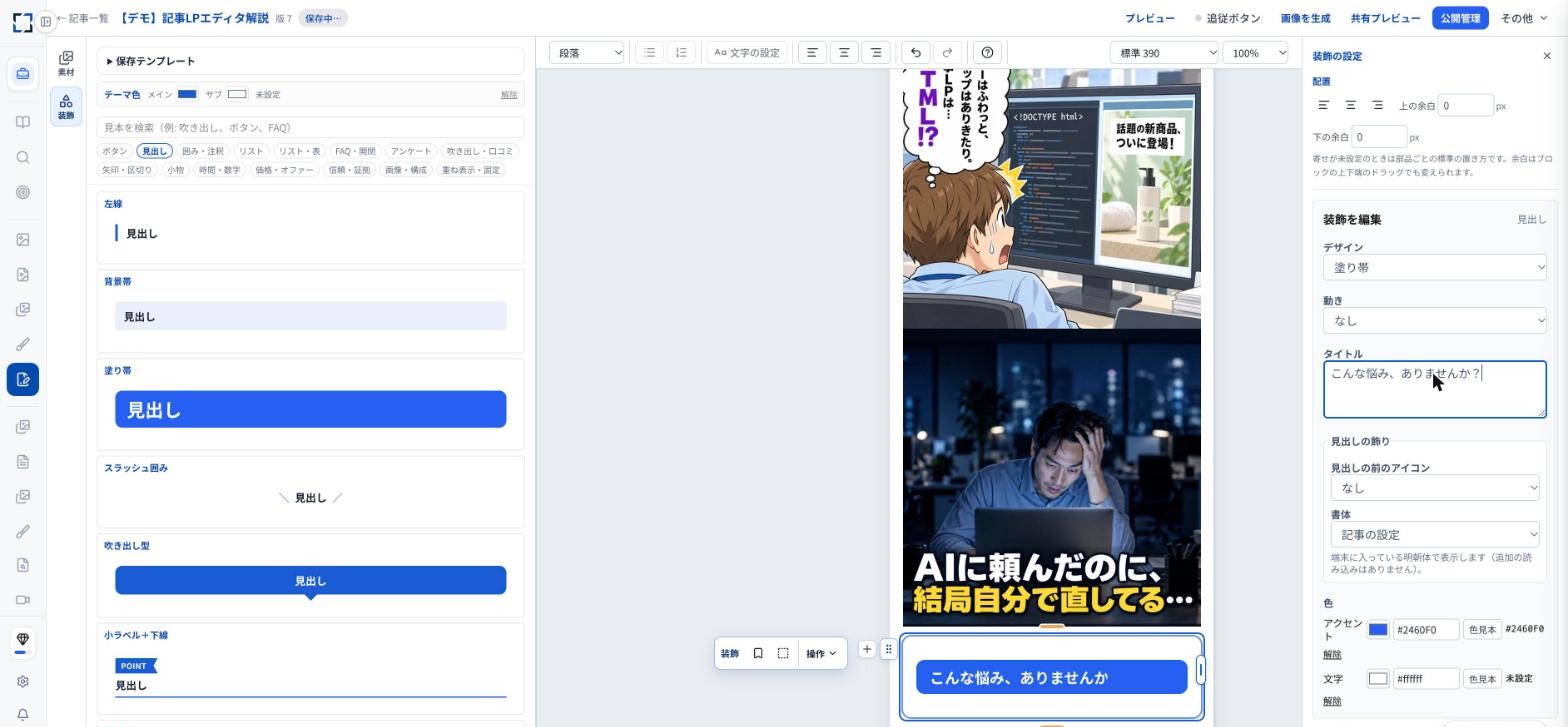The height and width of the screenshot is (727, 1568).
Task: Select the アンケート filter chip
Action: click(x=411, y=151)
